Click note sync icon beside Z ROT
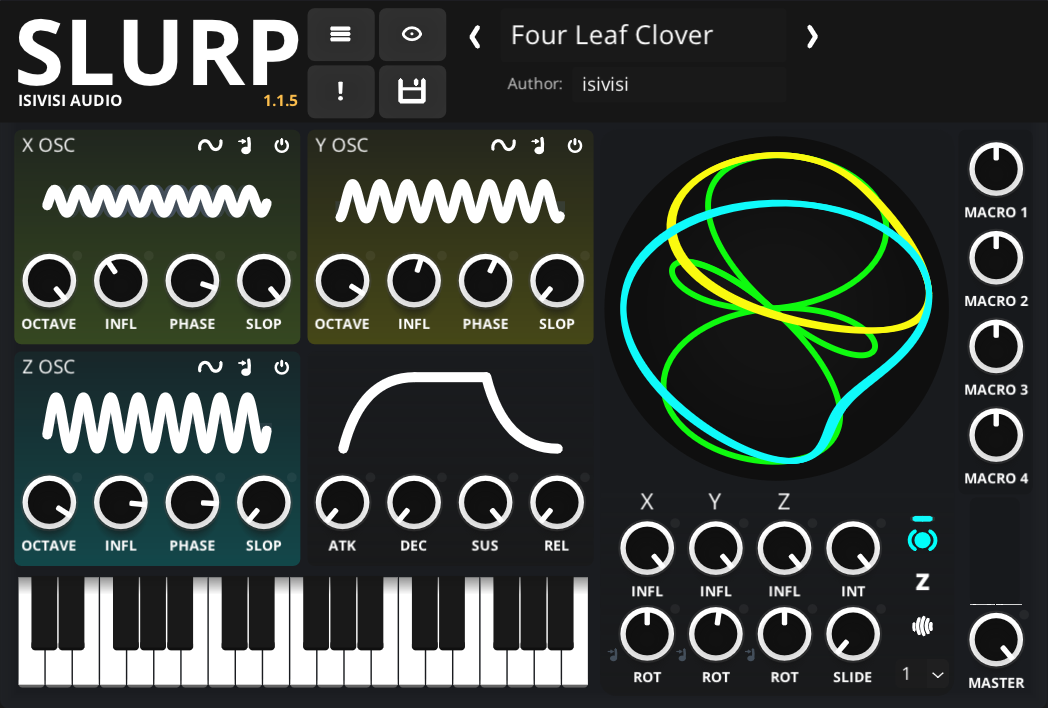Viewport: 1048px width, 708px height. (x=750, y=654)
